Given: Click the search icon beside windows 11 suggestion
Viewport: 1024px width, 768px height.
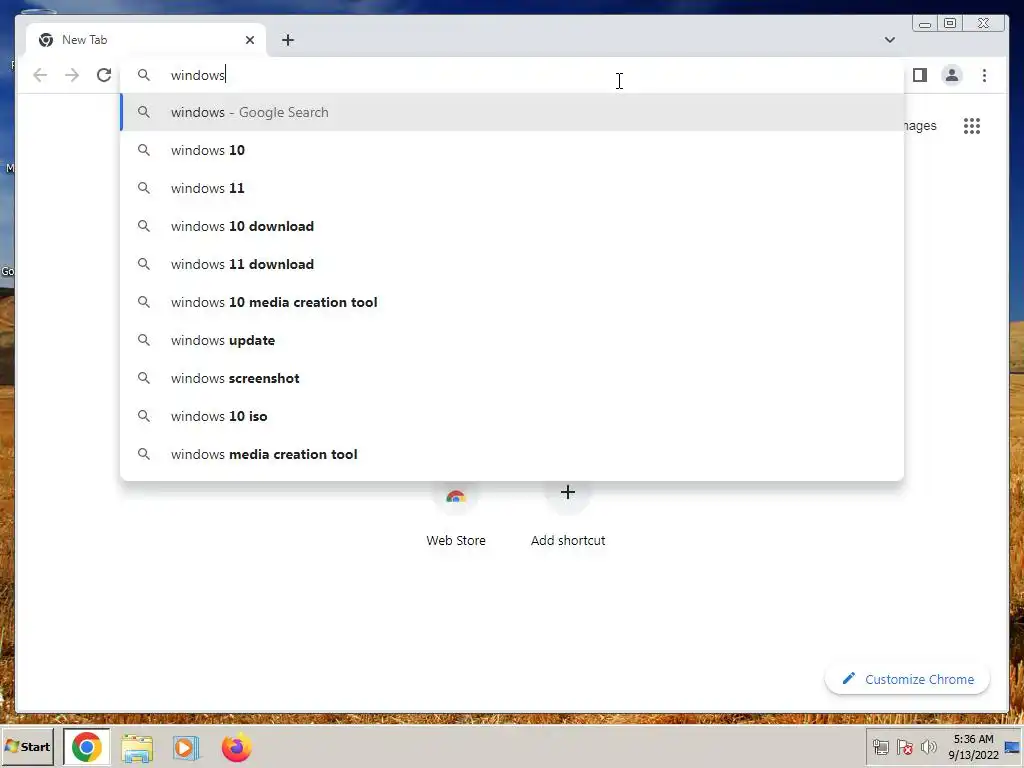Looking at the screenshot, I should pos(144,188).
